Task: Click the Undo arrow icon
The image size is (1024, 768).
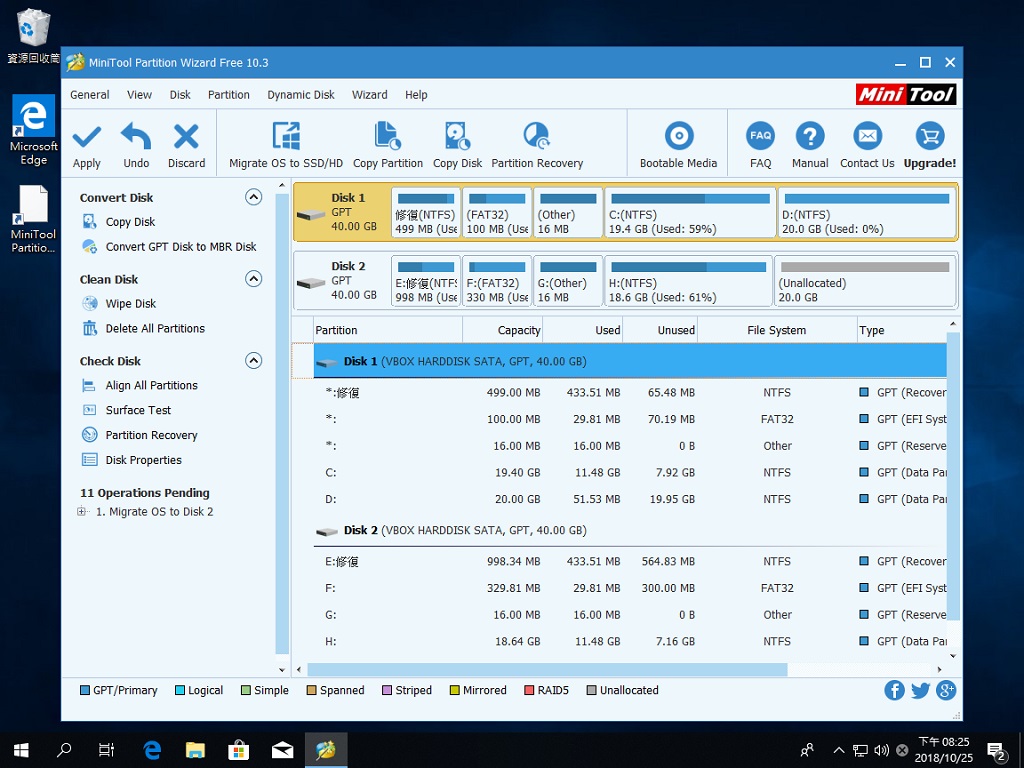Action: [x=136, y=136]
